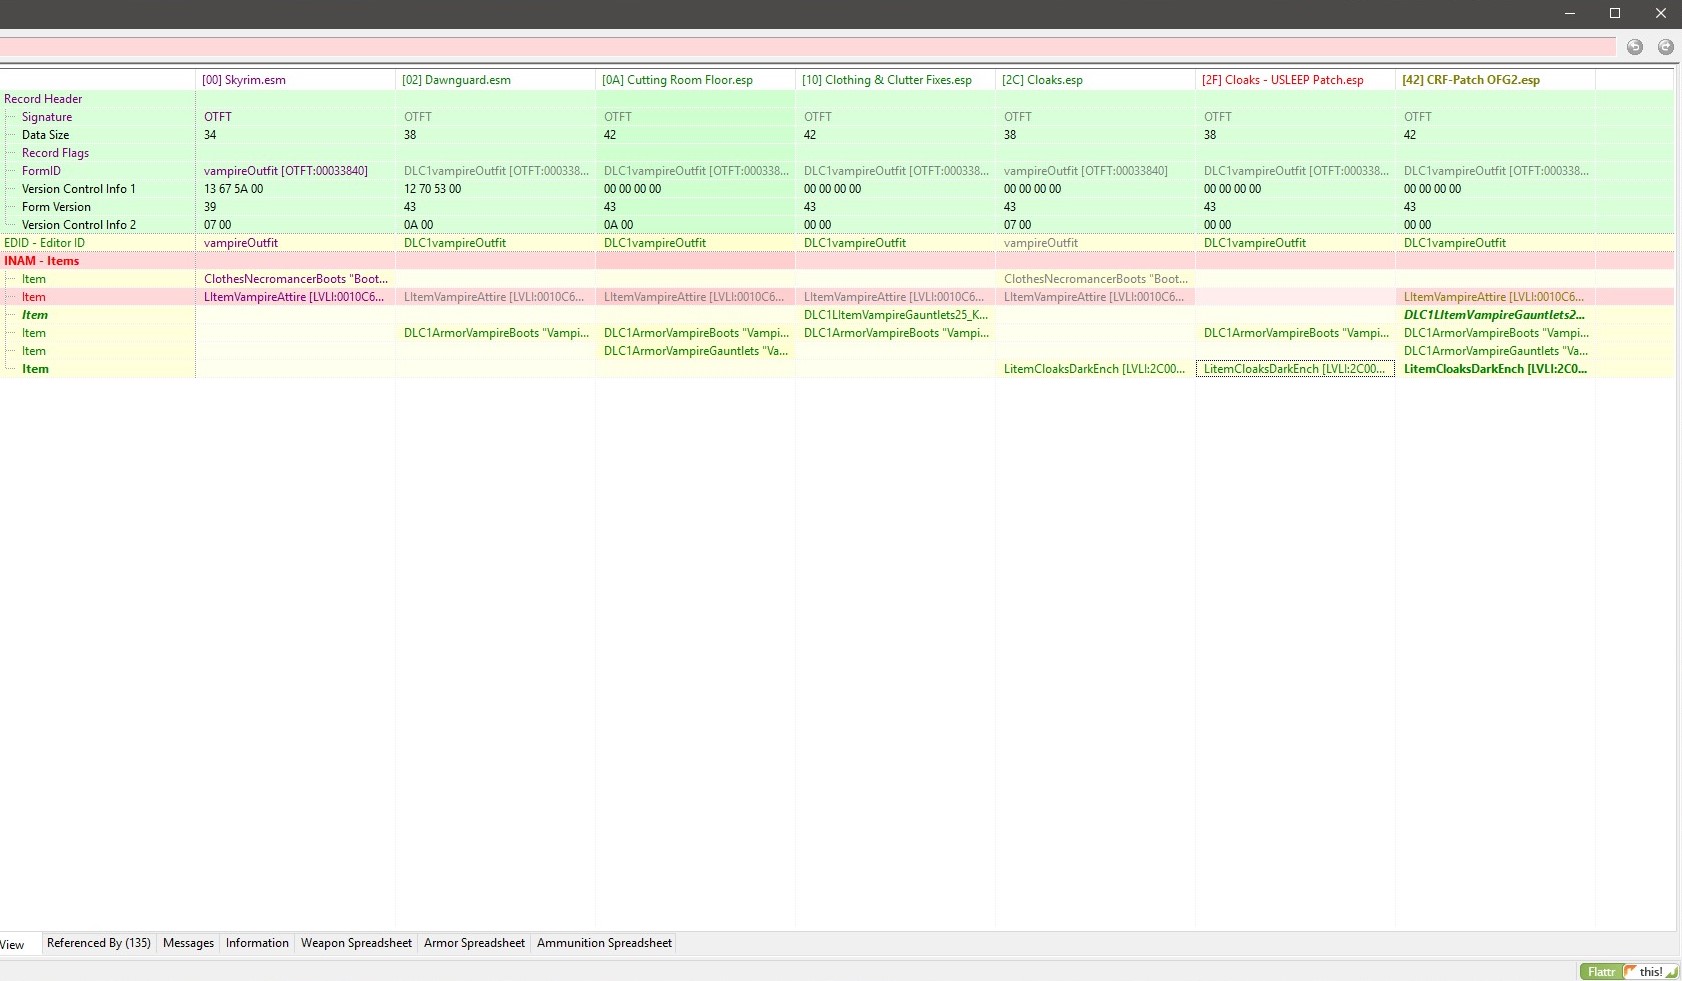Screen dimensions: 1682x981
Task: Click the [42] CRF-Patch OFG2.esp column header
Action: pos(1495,80)
